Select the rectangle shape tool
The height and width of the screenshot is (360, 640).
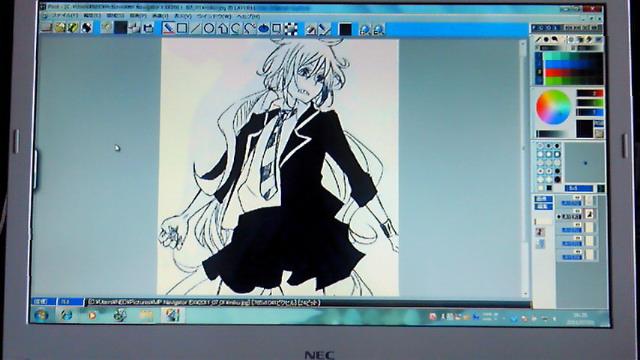point(182,28)
